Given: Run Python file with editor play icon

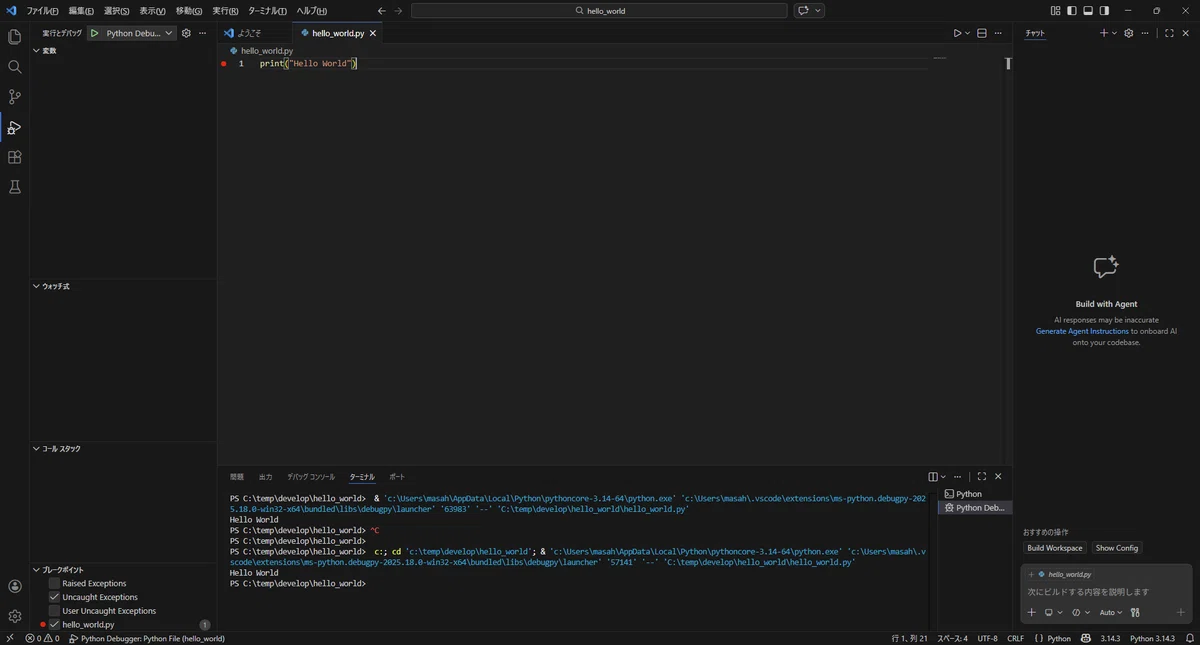Looking at the screenshot, I should [957, 33].
